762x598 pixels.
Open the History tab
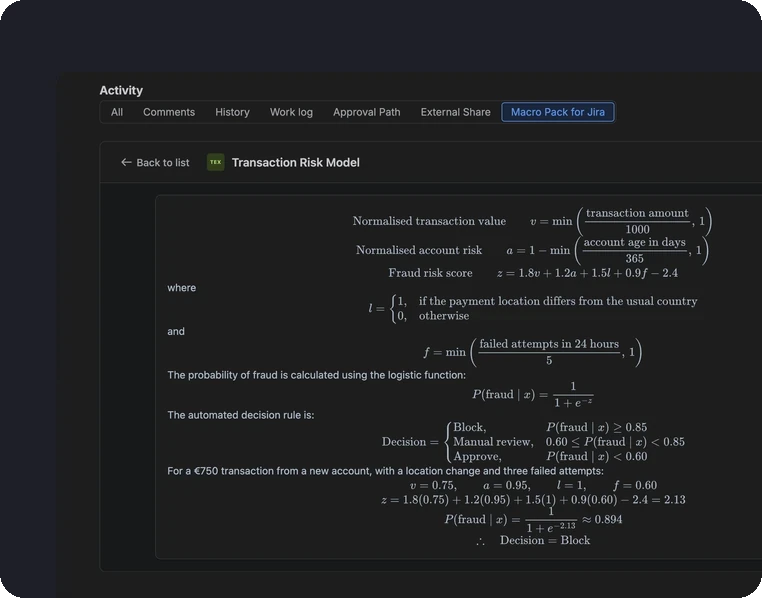pos(232,112)
